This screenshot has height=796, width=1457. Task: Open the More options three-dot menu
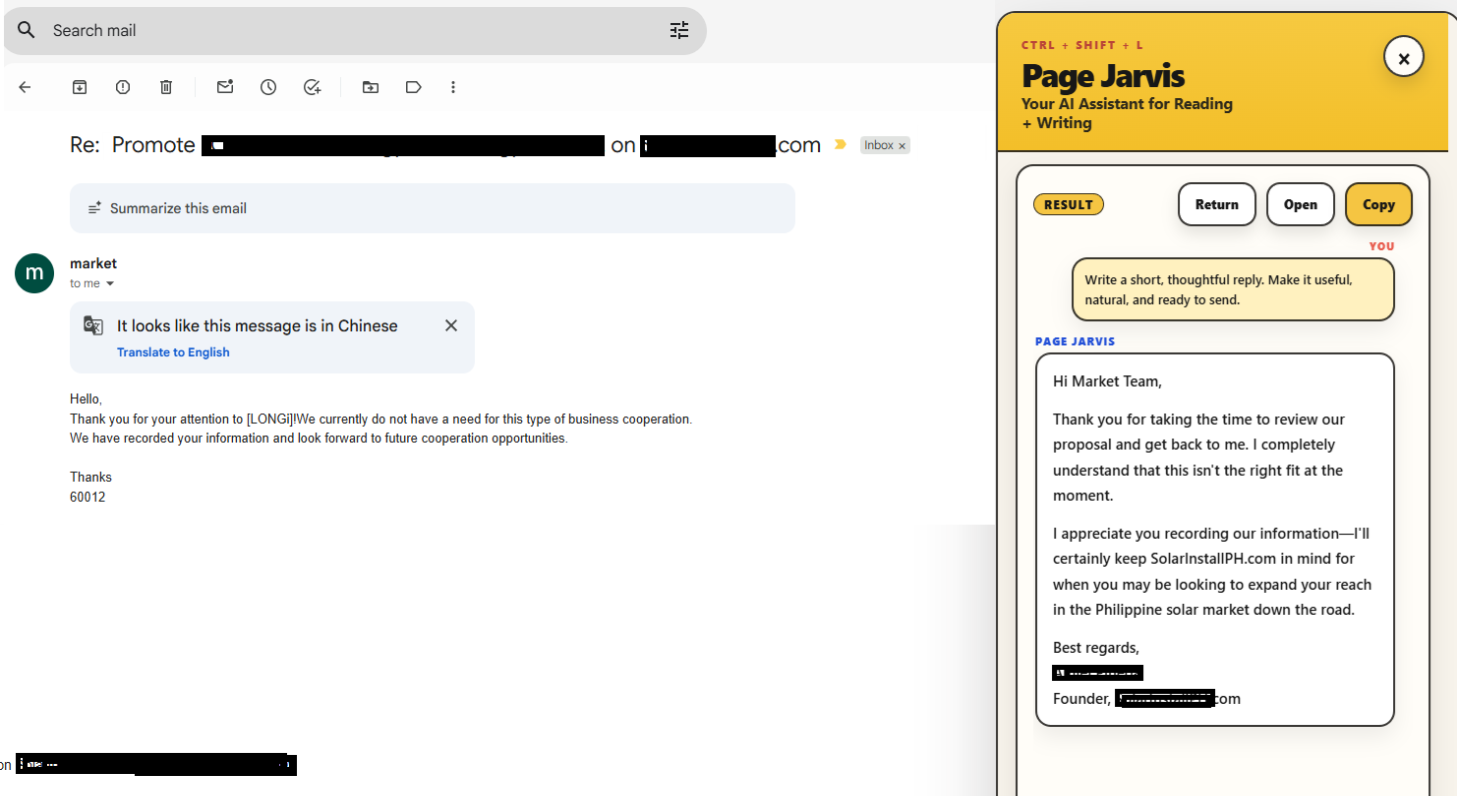click(453, 87)
